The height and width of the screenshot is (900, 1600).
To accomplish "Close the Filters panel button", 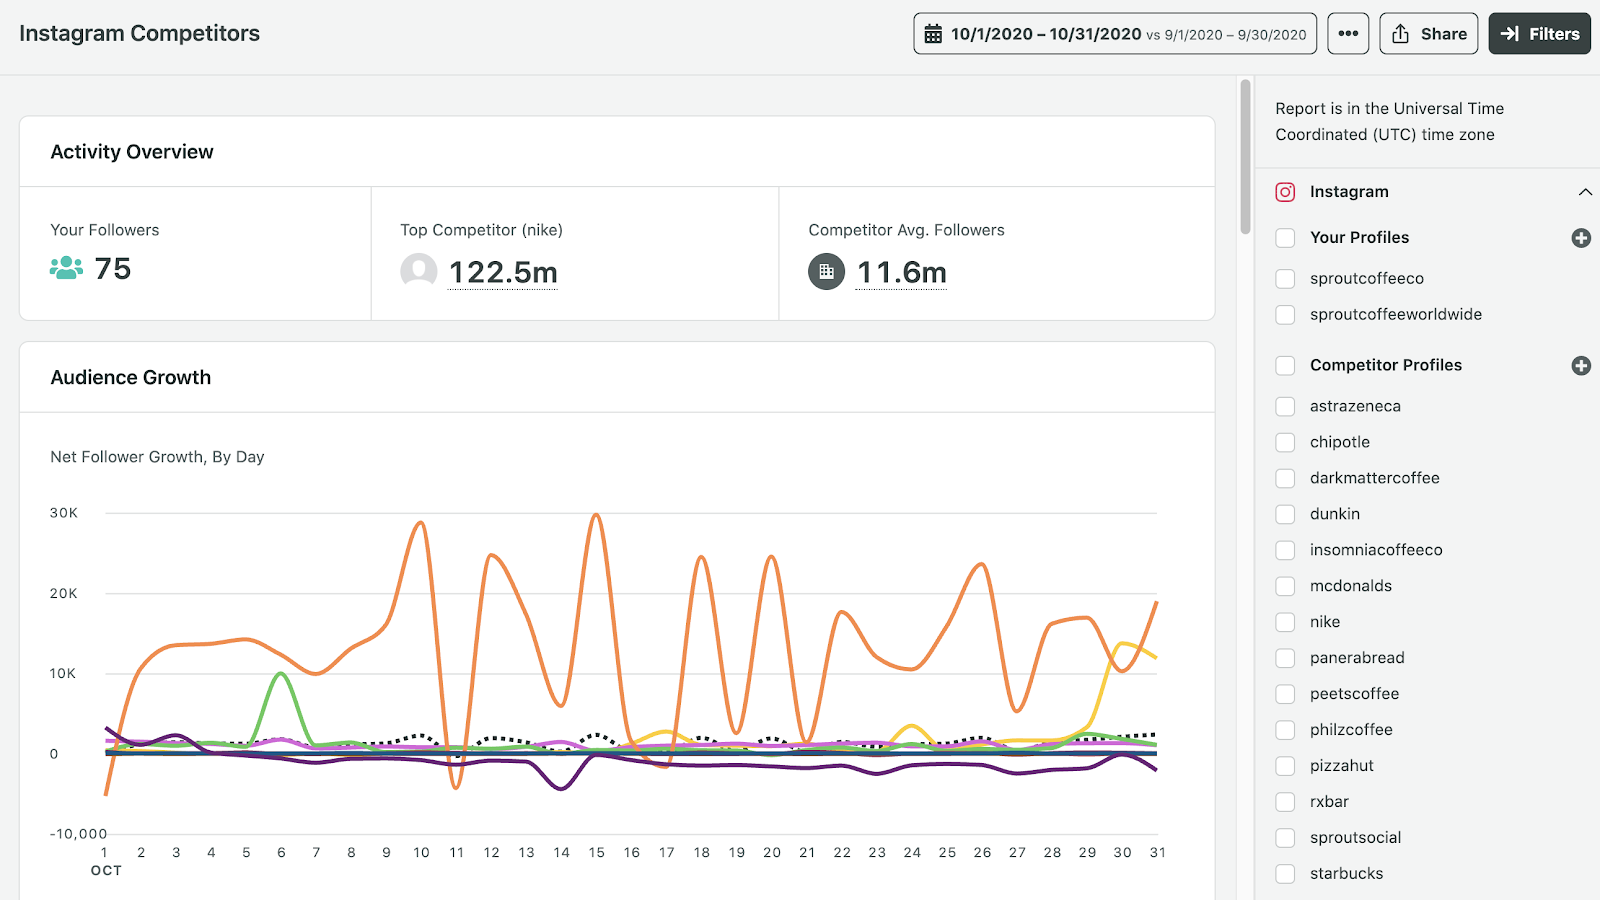I will click(1539, 34).
